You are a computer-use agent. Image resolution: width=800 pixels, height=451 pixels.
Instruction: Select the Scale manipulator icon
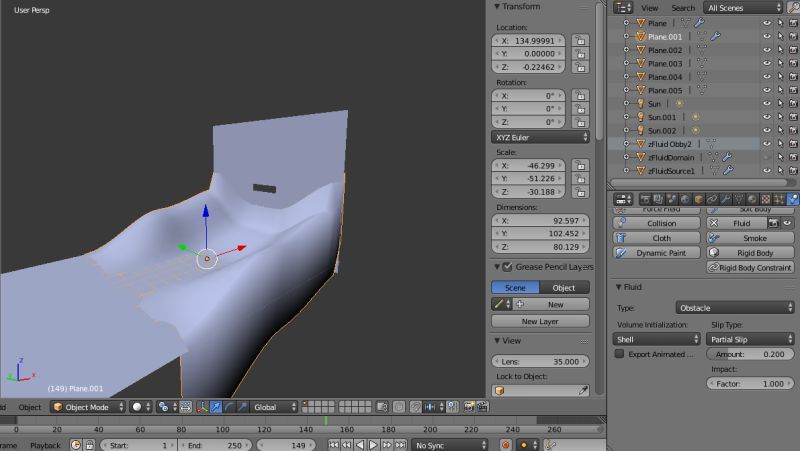pyautogui.click(x=243, y=407)
